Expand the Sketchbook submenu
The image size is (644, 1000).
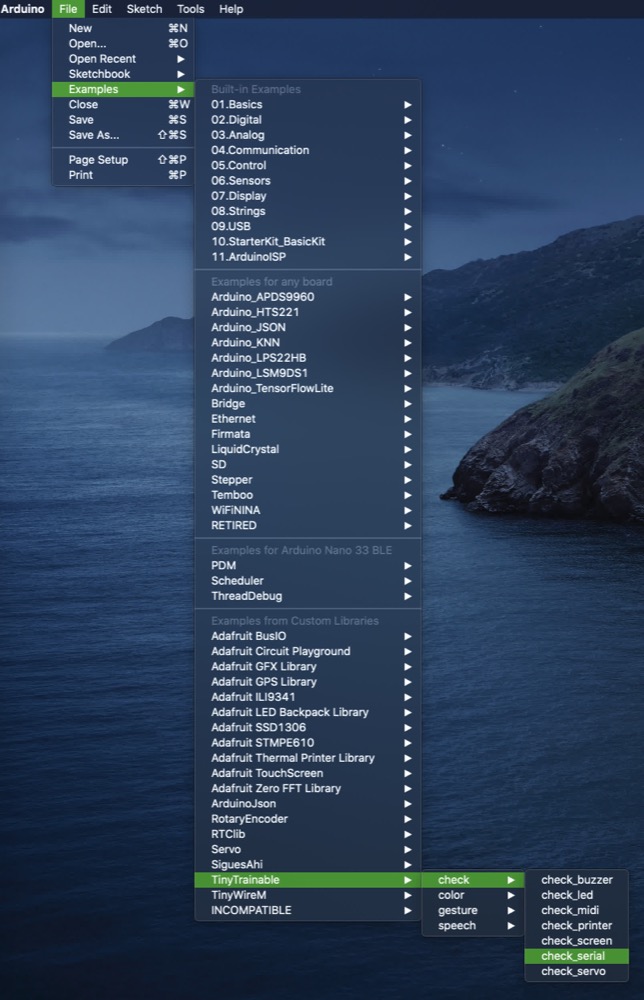click(99, 74)
